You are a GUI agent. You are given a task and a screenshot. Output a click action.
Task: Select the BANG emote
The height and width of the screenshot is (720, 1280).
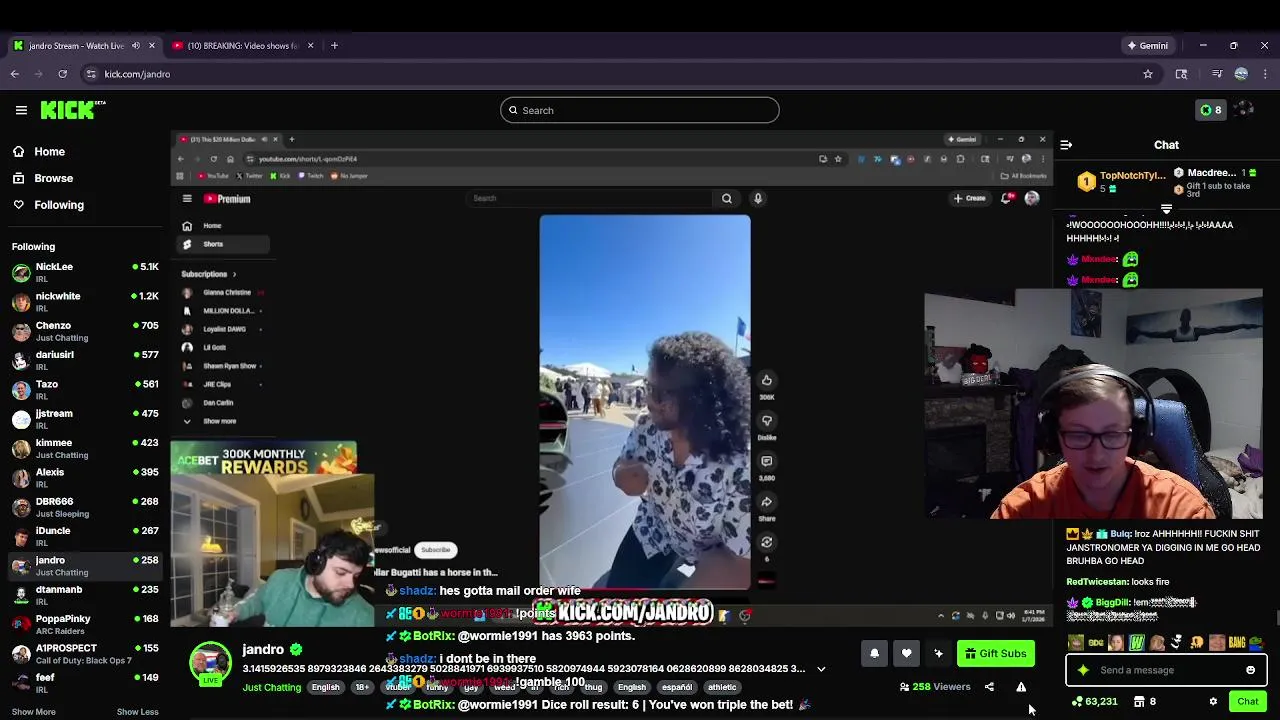point(1237,643)
